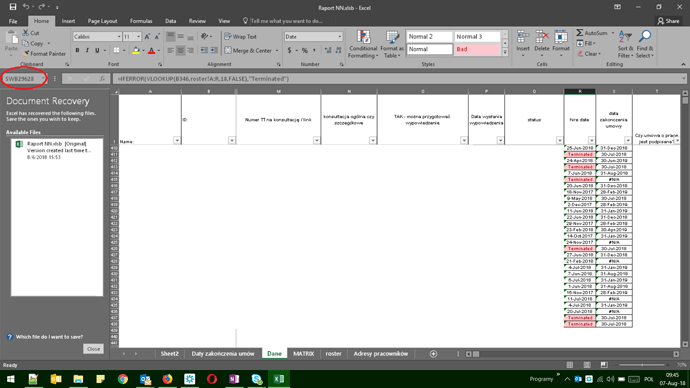Open the filter dropdown on Name column

[x=176, y=140]
